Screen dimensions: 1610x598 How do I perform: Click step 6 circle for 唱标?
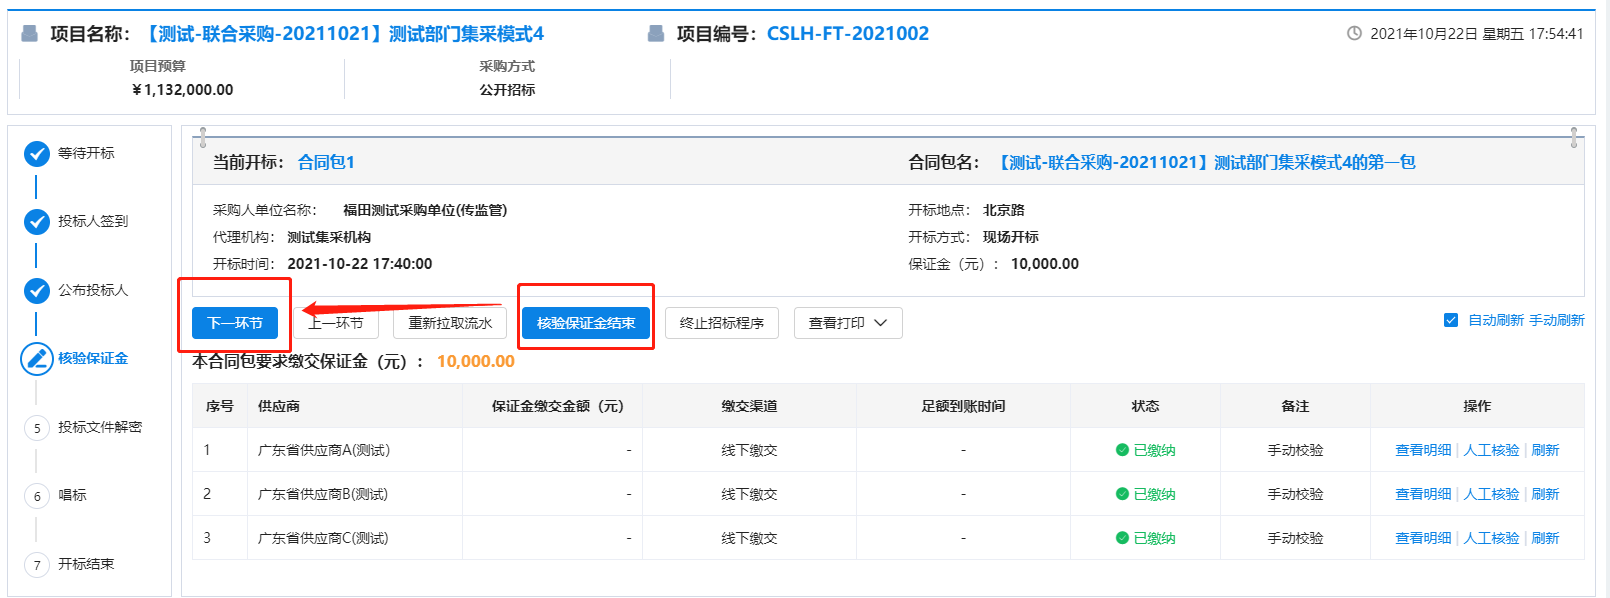[x=37, y=496]
